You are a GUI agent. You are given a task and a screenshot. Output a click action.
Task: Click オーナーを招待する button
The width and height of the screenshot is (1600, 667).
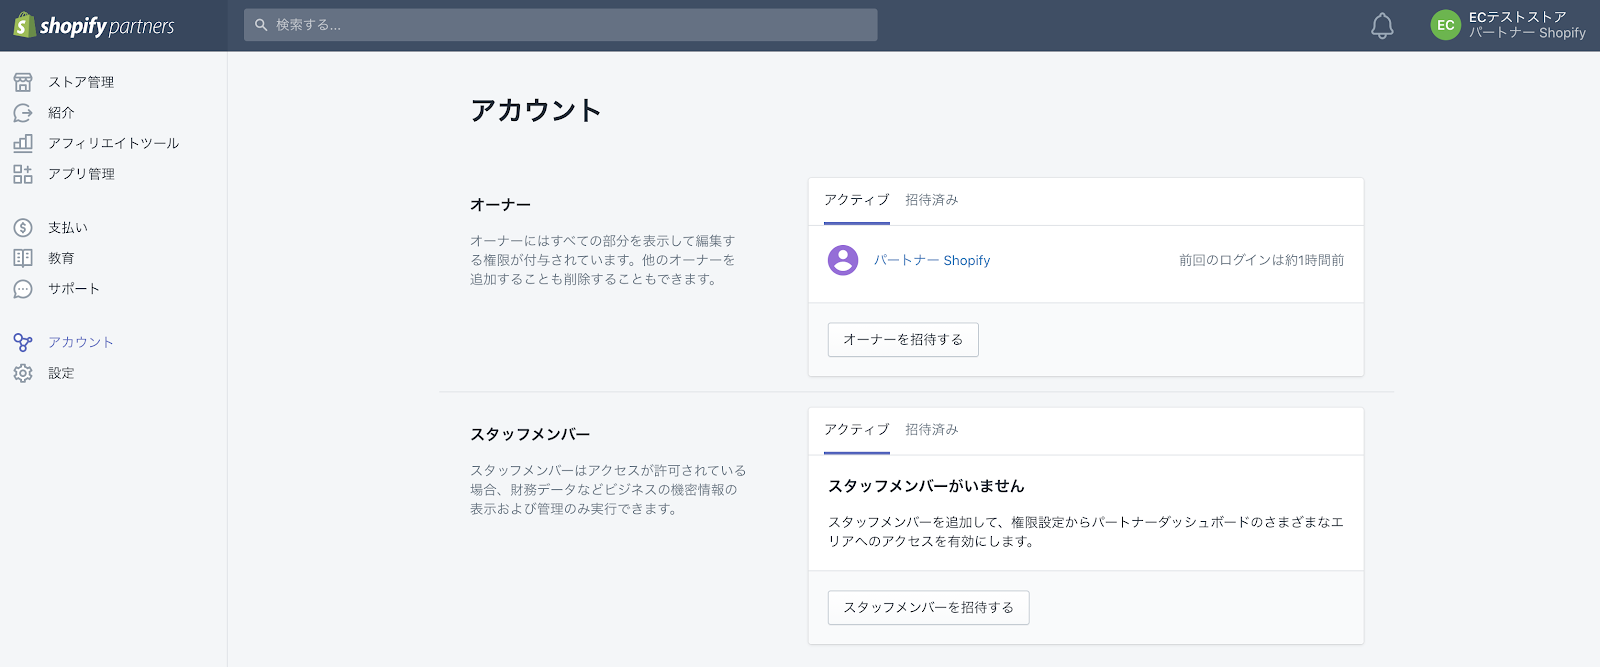(x=903, y=340)
